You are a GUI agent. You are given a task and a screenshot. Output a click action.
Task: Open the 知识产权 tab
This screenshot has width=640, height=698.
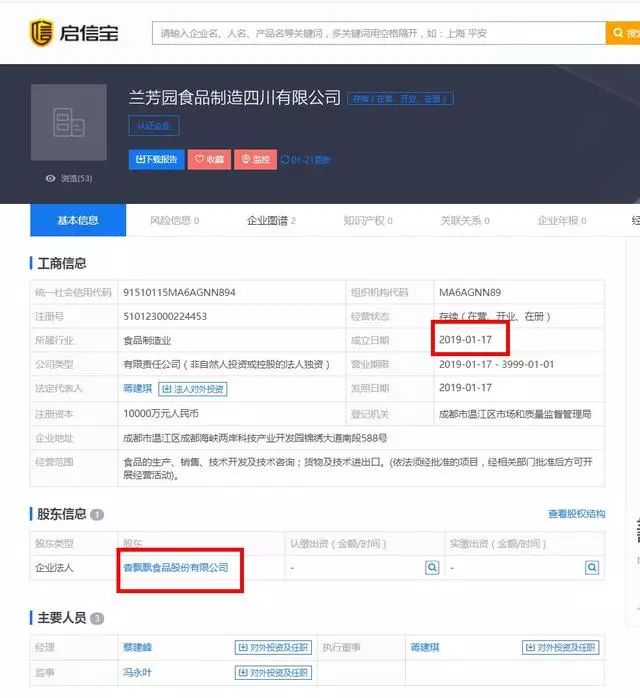coord(368,220)
